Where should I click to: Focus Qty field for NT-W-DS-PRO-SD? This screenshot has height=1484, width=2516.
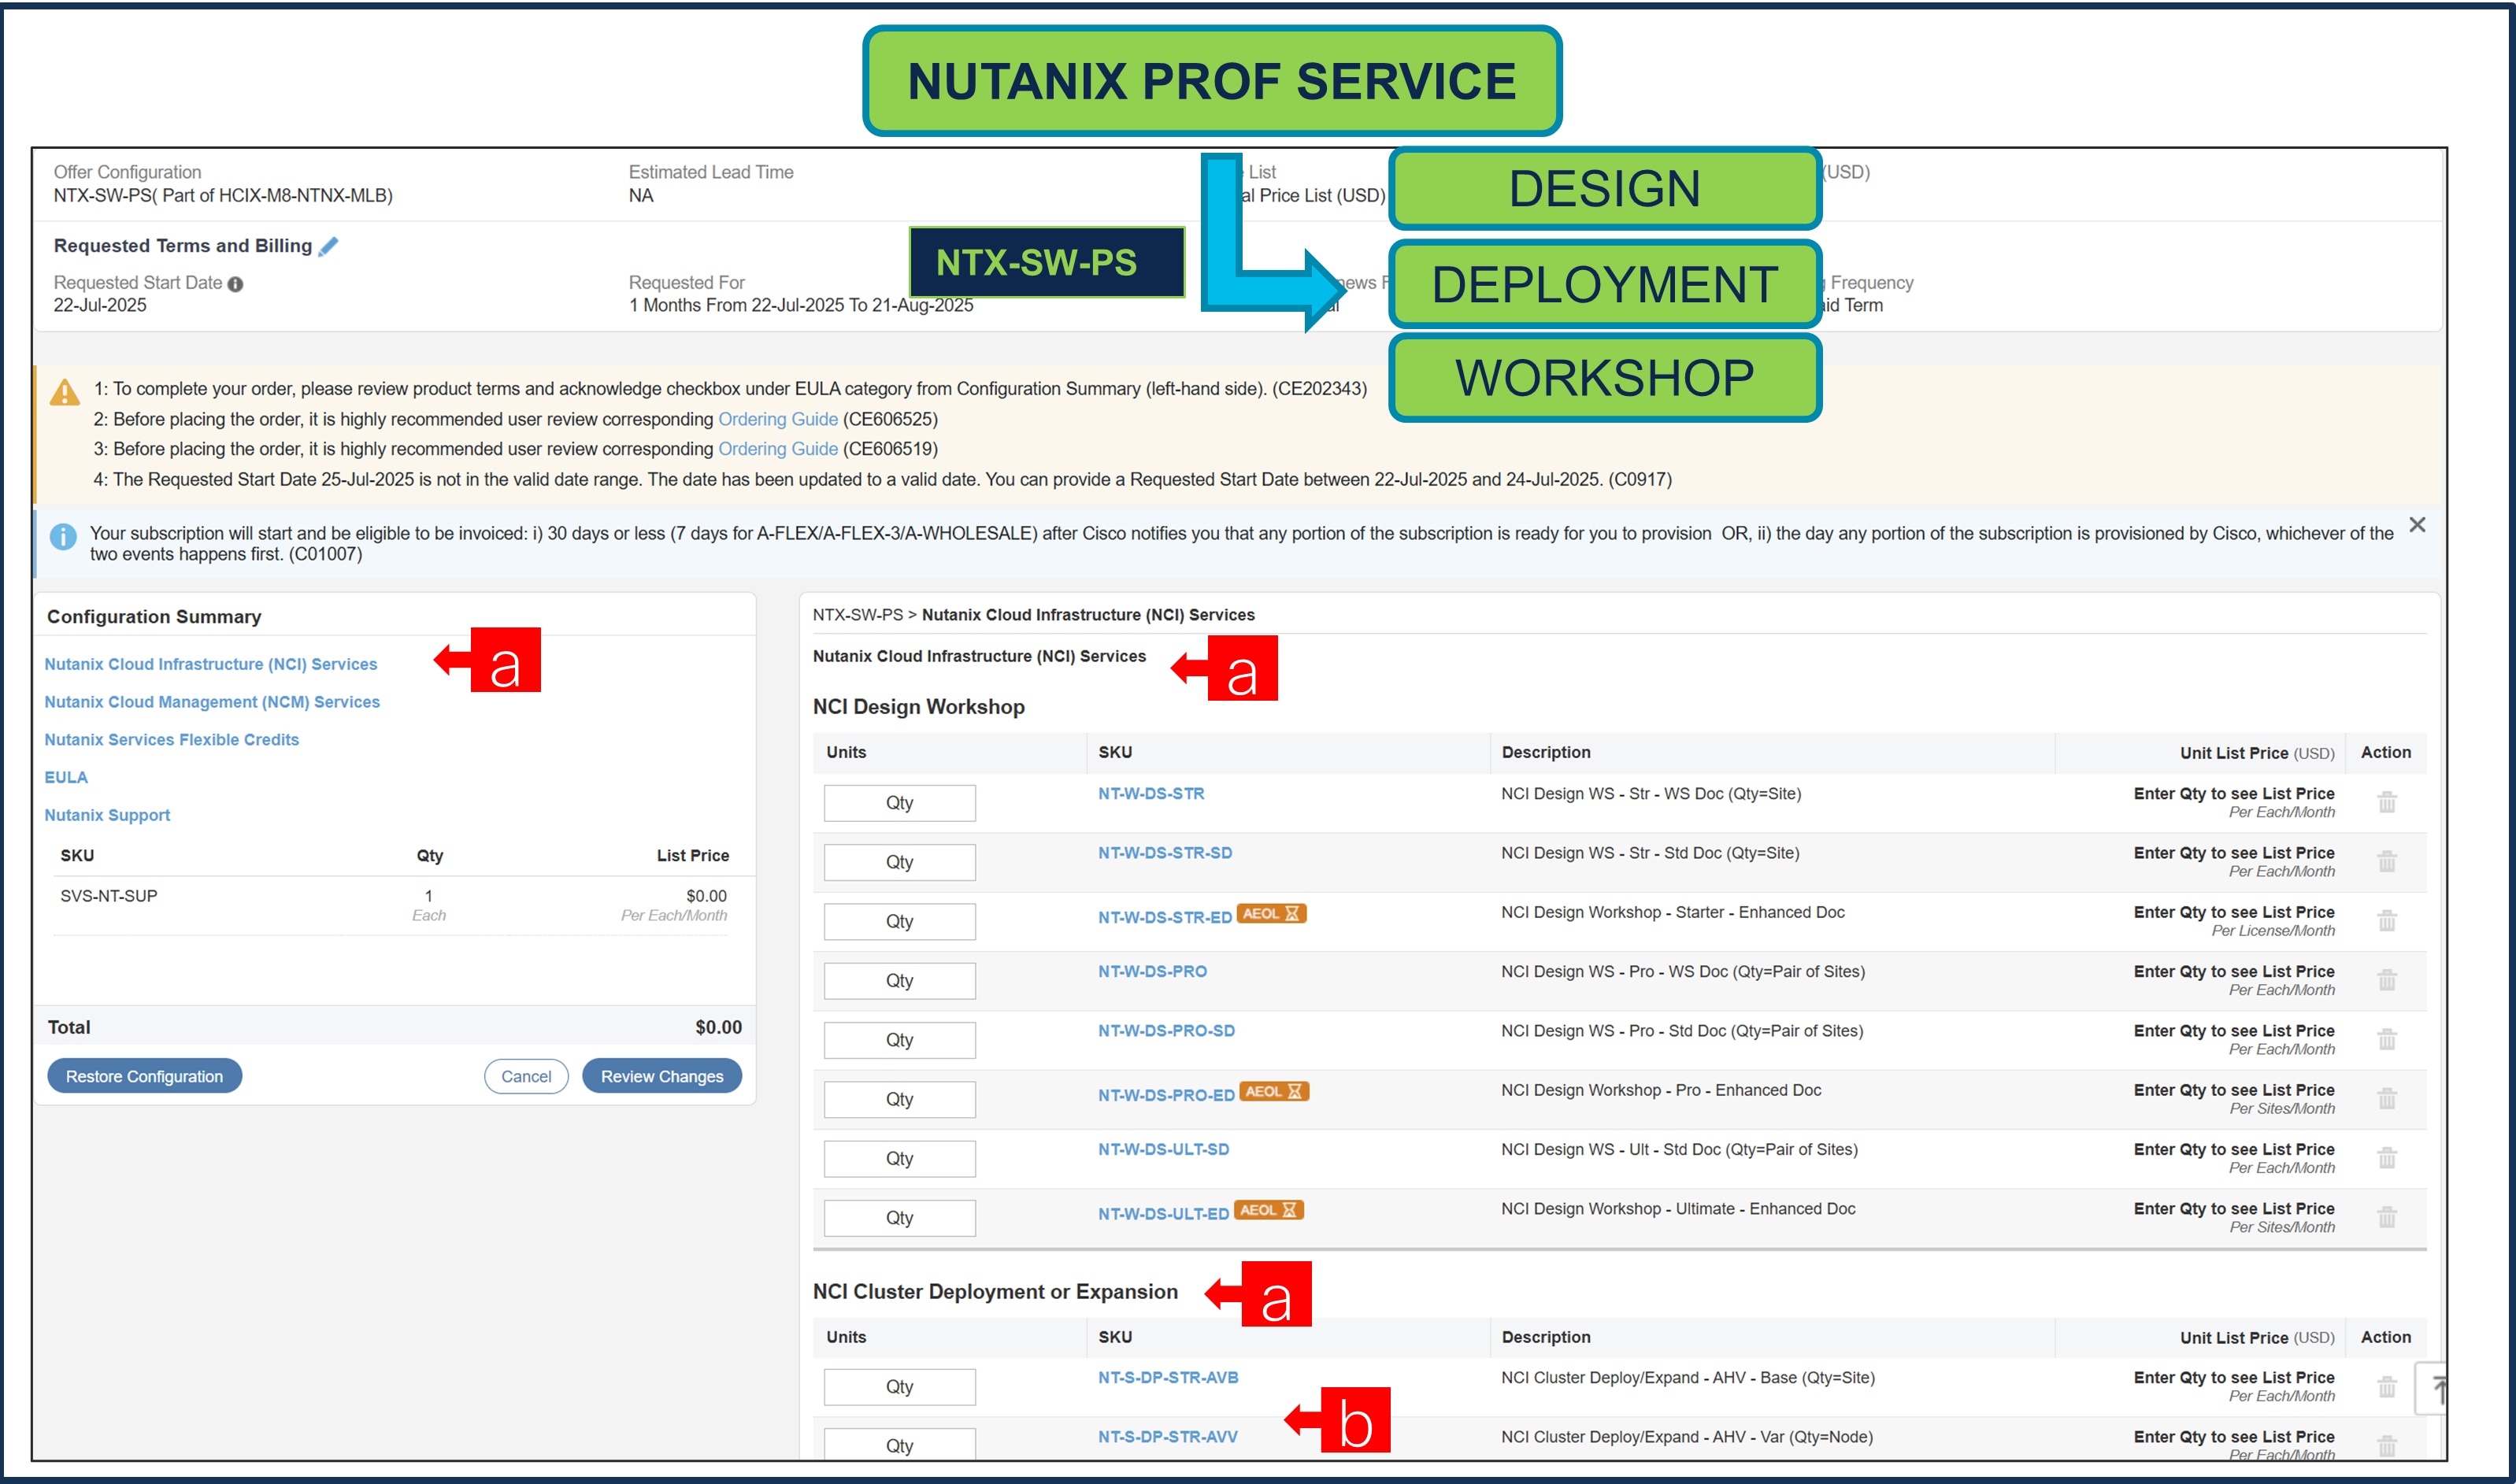coord(899,1040)
